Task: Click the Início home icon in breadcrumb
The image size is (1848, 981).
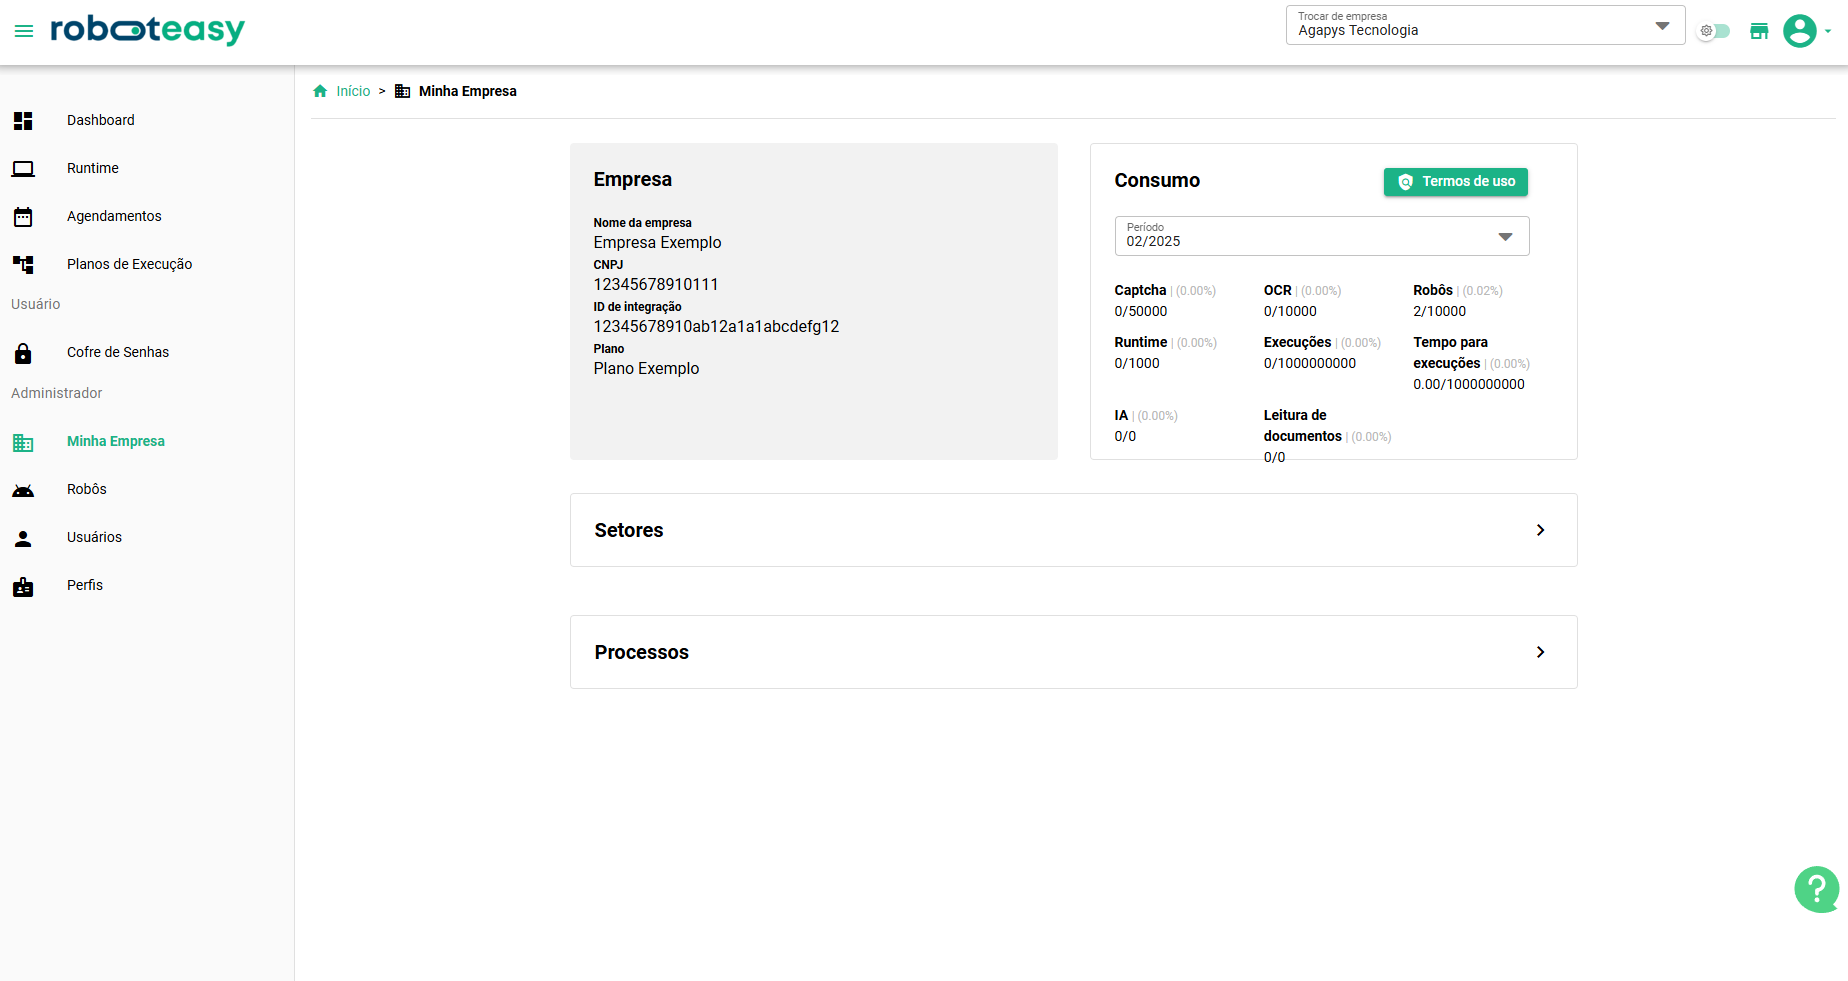Action: (320, 91)
